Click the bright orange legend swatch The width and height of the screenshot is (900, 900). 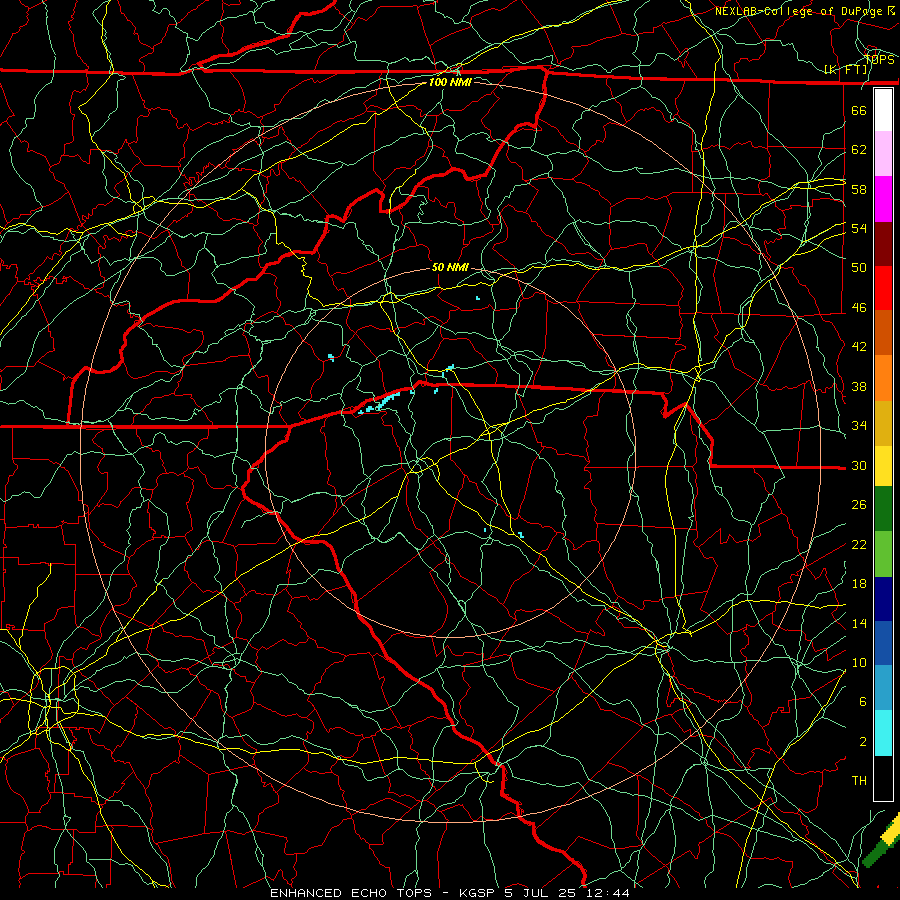(883, 378)
